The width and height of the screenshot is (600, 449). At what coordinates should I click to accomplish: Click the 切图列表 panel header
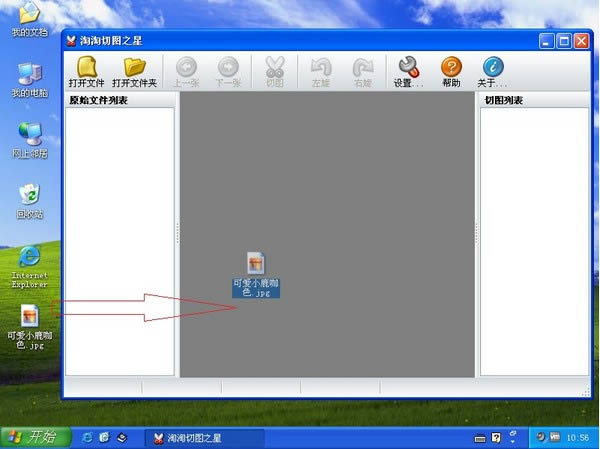(x=534, y=100)
